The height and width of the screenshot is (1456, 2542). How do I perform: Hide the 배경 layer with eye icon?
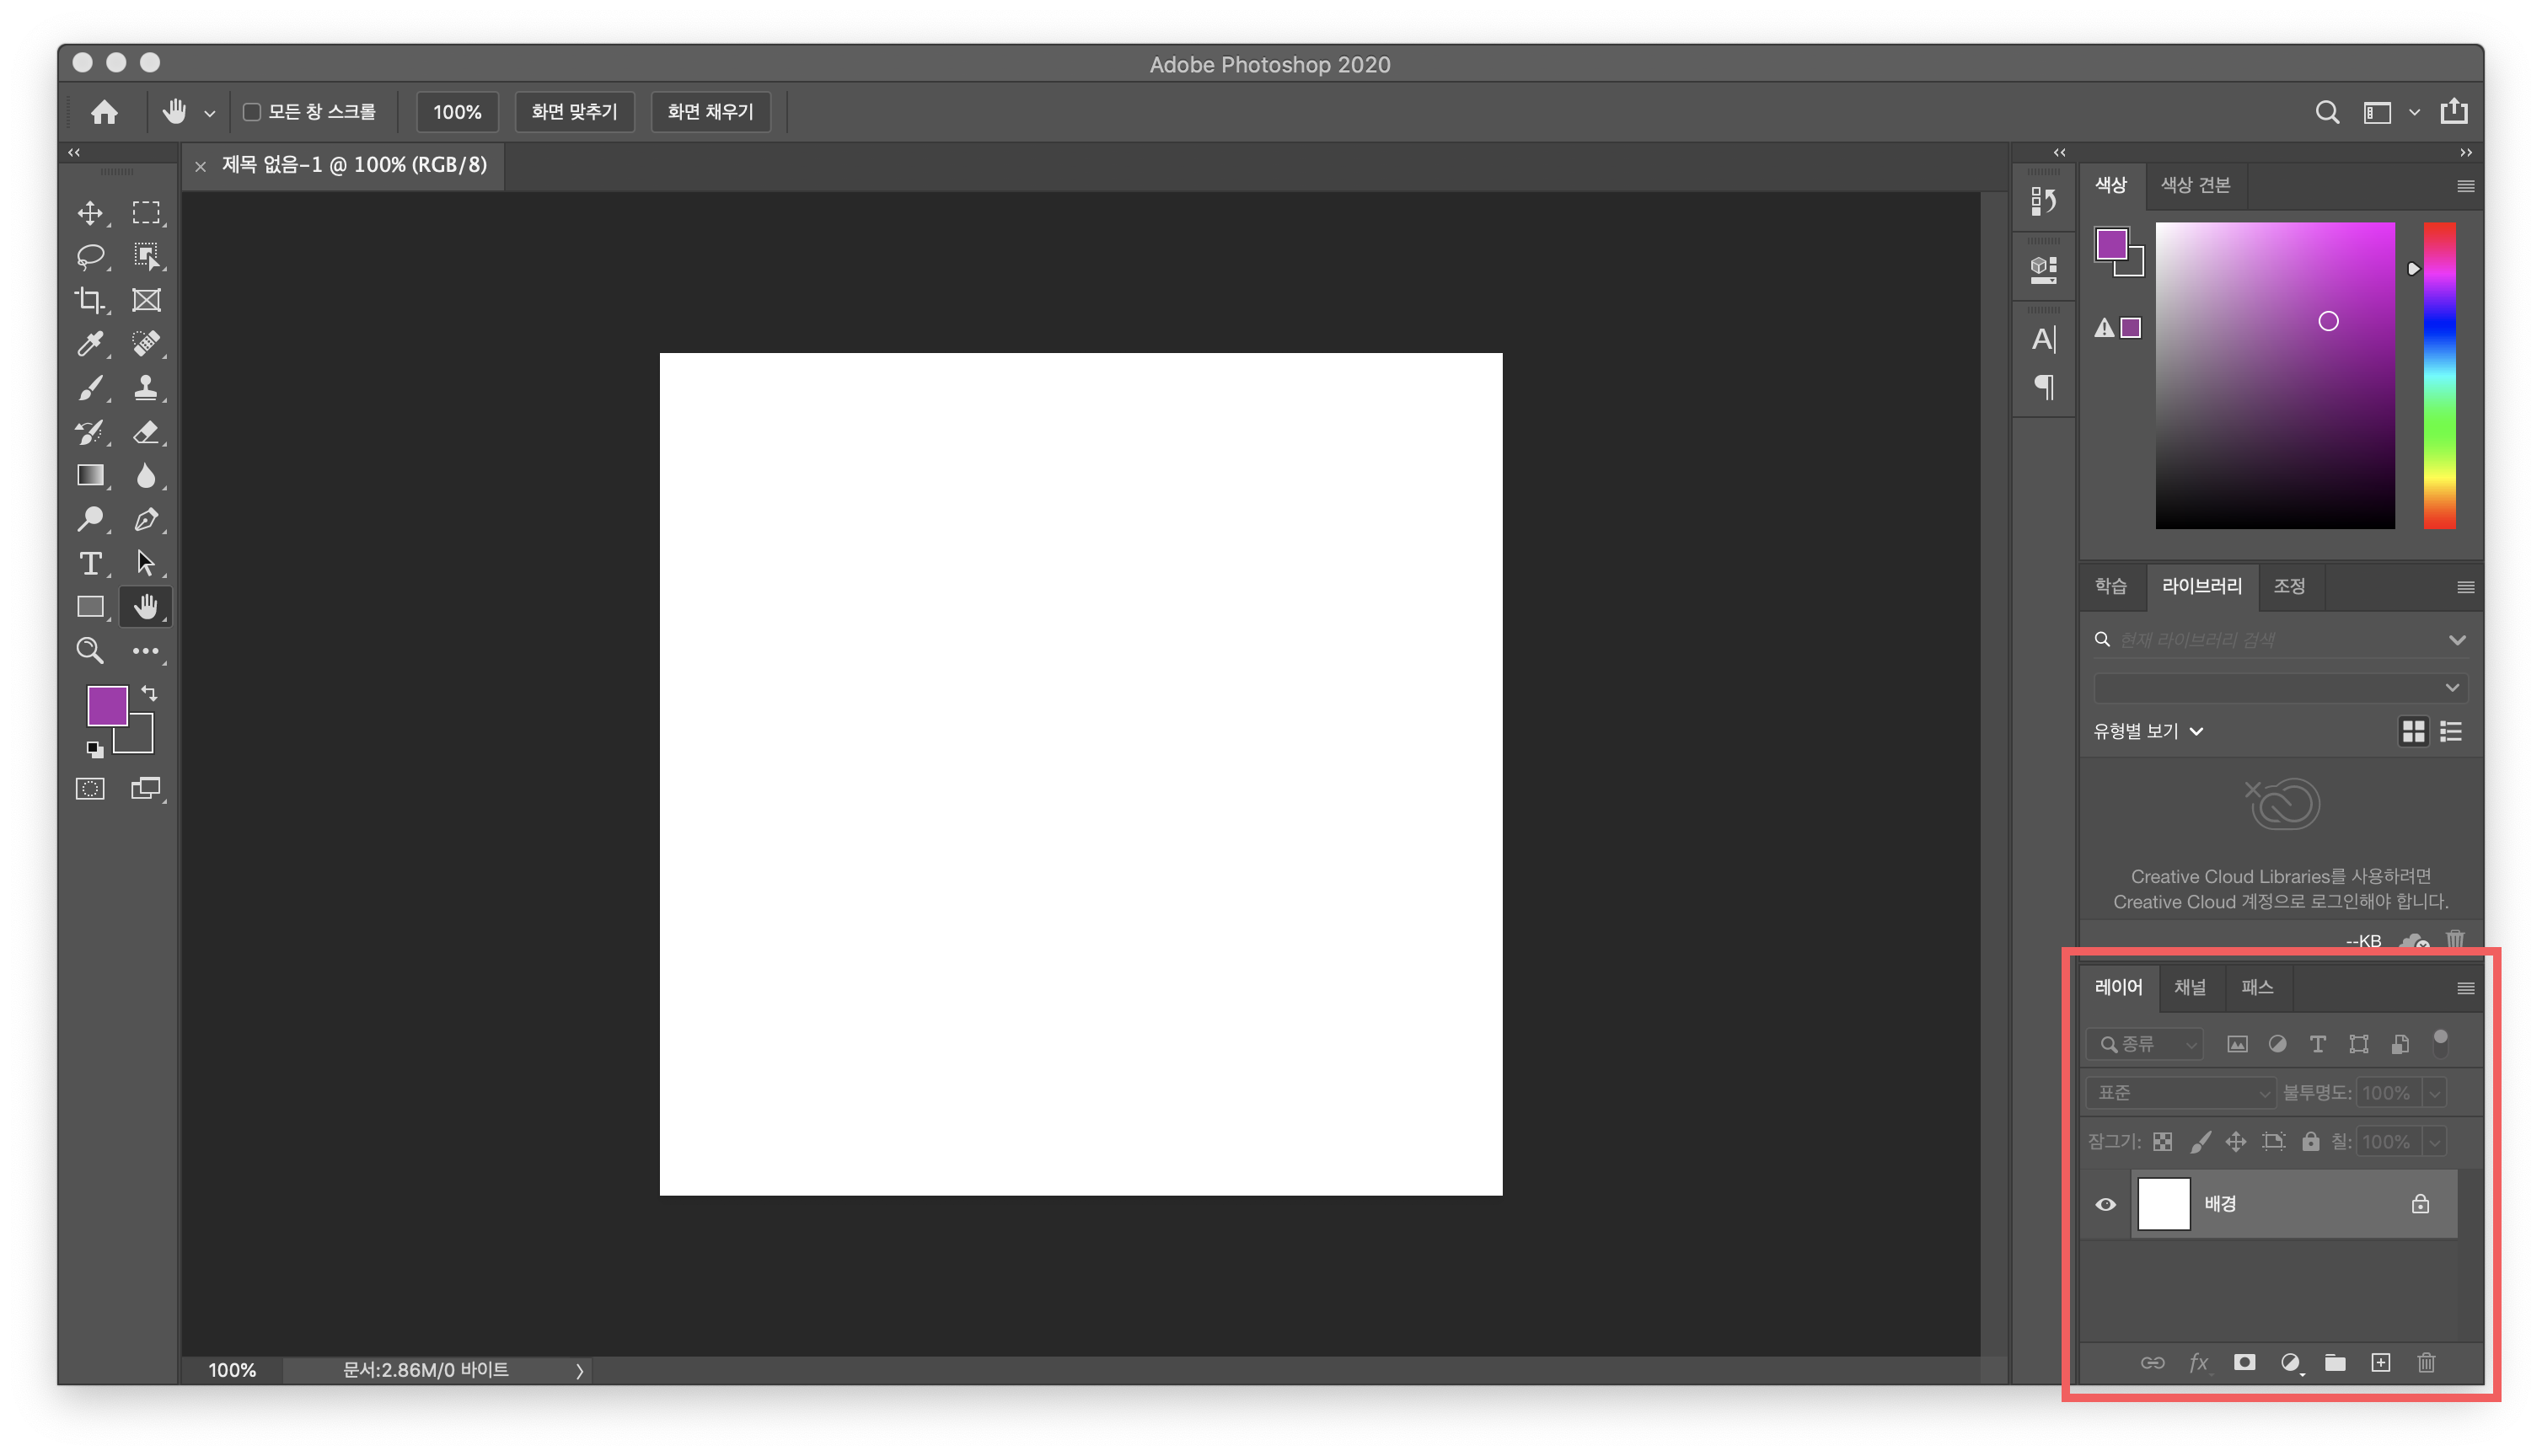click(x=2105, y=1204)
